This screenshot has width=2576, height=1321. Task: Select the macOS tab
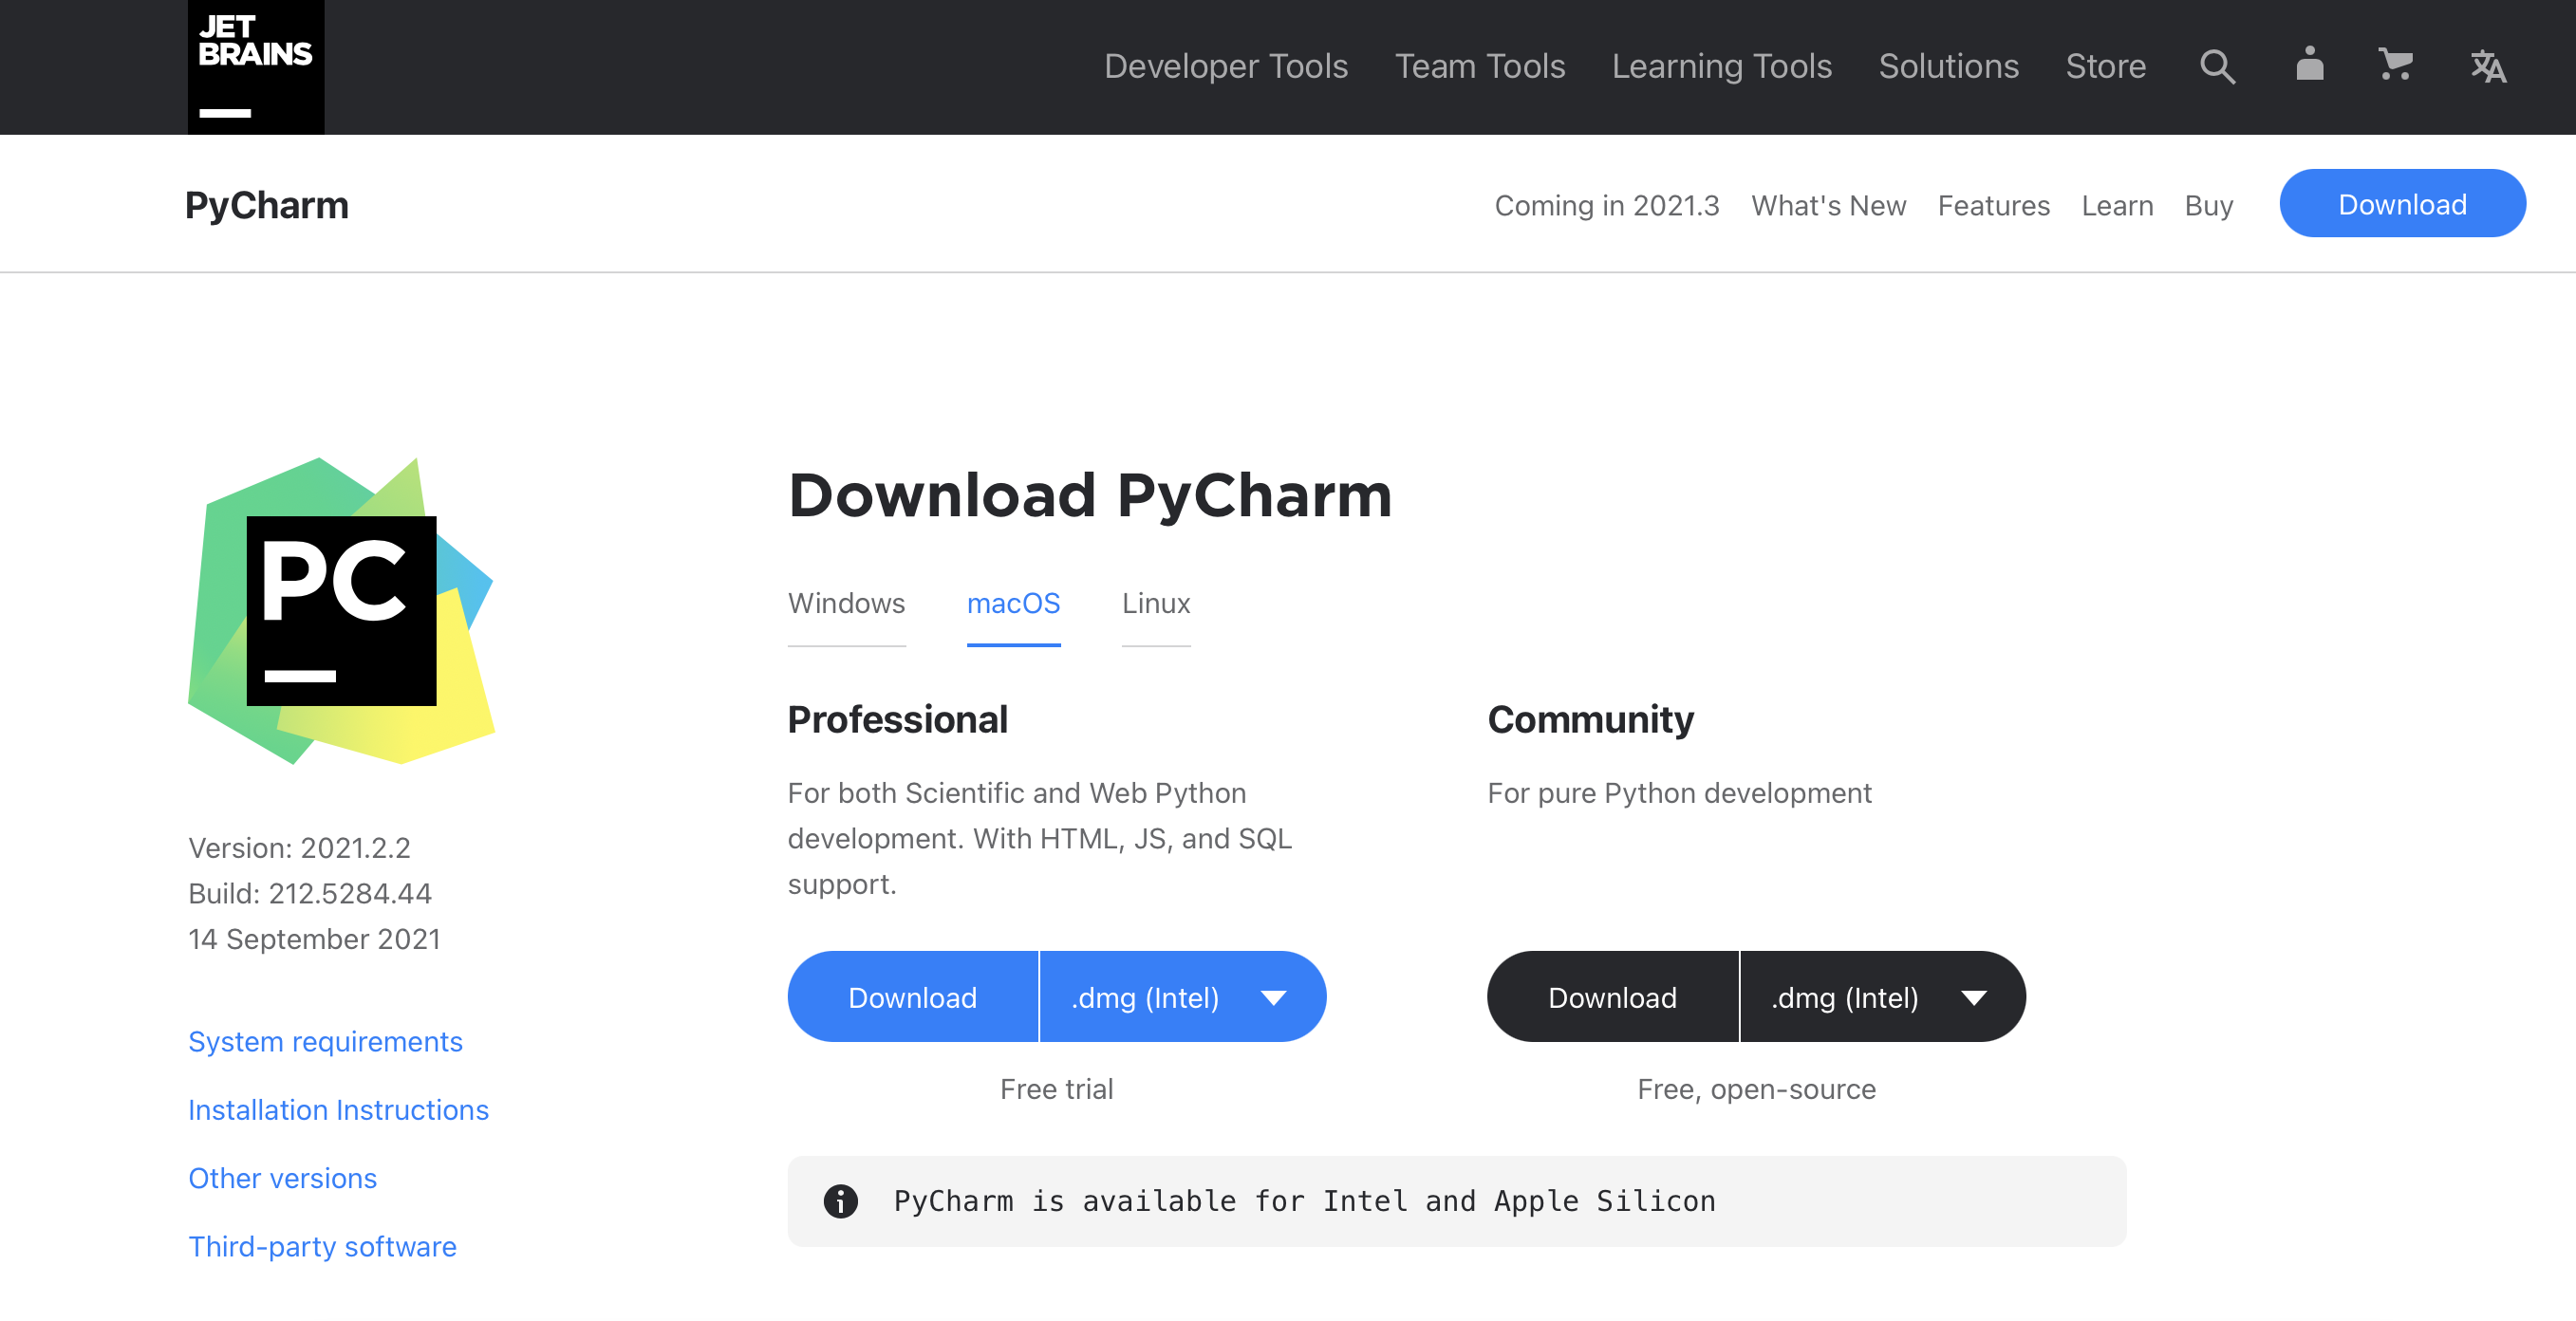tap(1013, 603)
